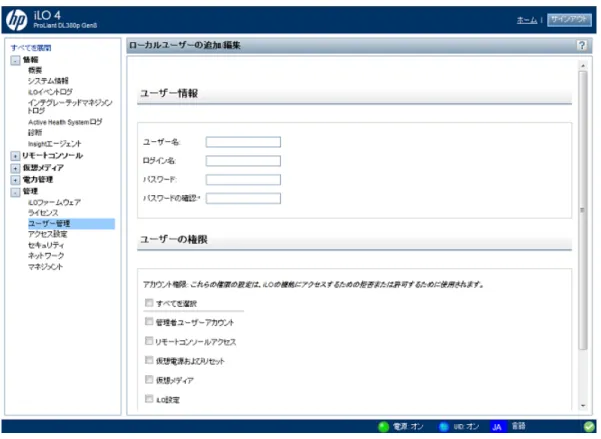Expand the 仮想メディア sidebar section
This screenshot has height=439, width=601.
(15, 168)
